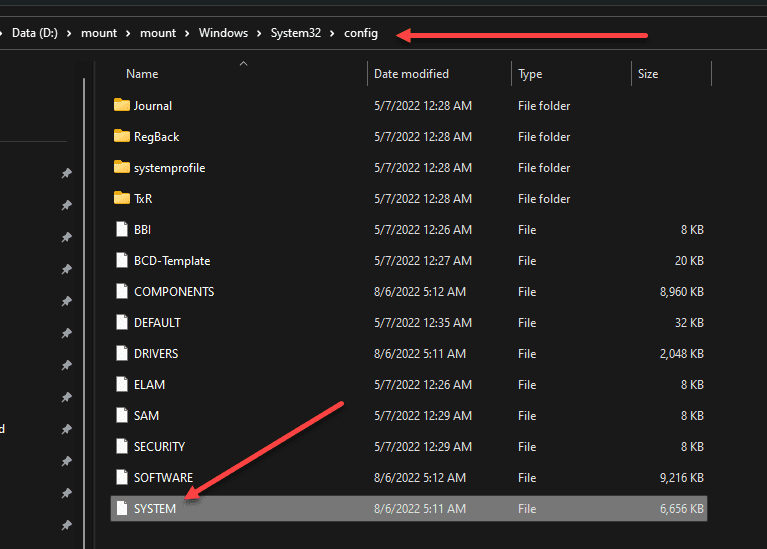Select the TxR folder icon
This screenshot has height=549, width=767.
(122, 198)
